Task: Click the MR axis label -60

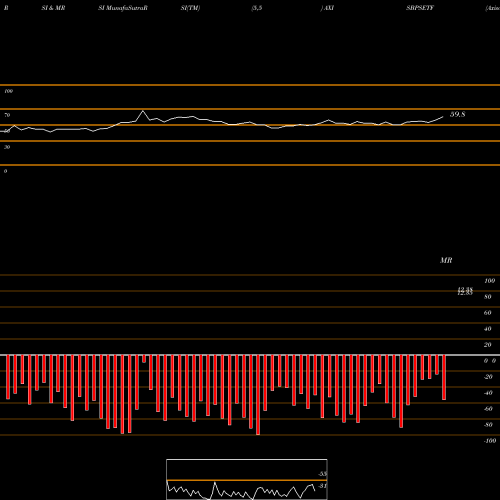Action: pos(488,409)
